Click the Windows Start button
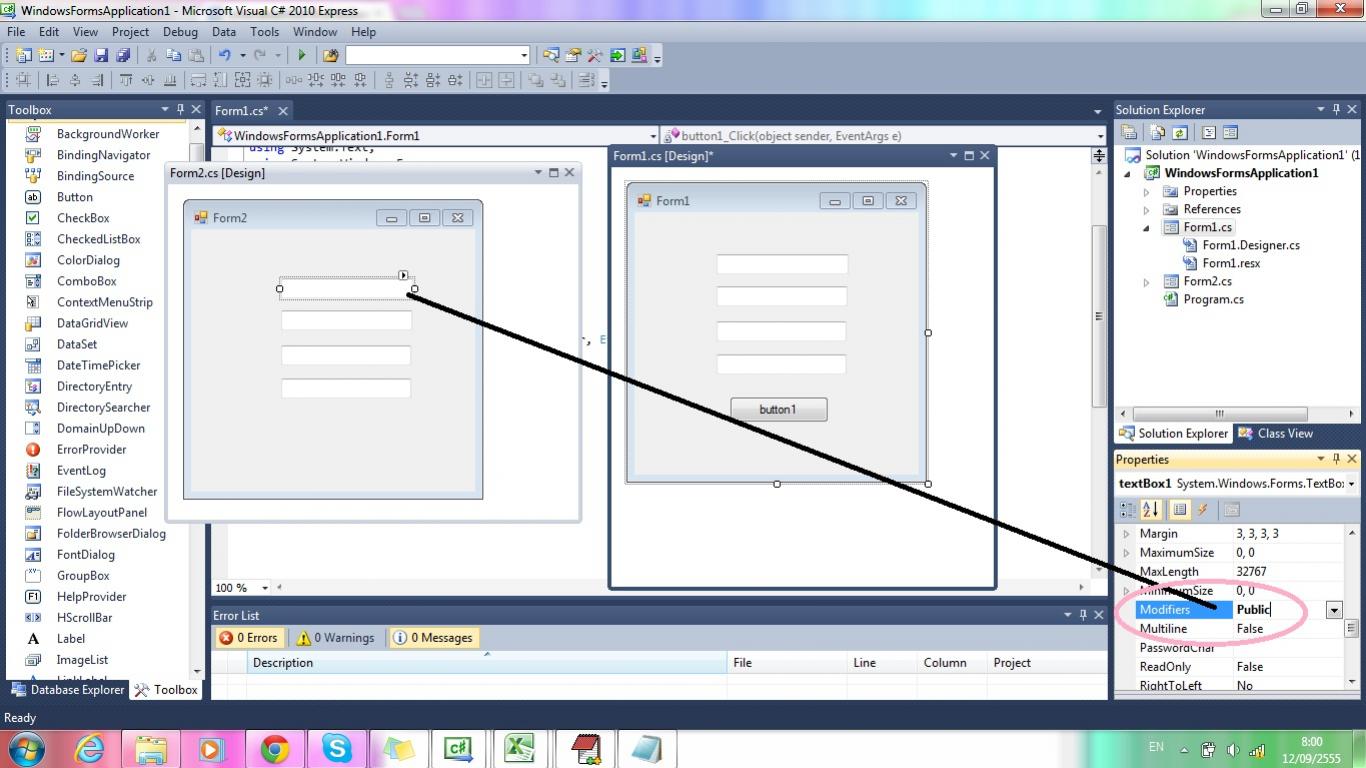The width and height of the screenshot is (1366, 768). click(24, 748)
